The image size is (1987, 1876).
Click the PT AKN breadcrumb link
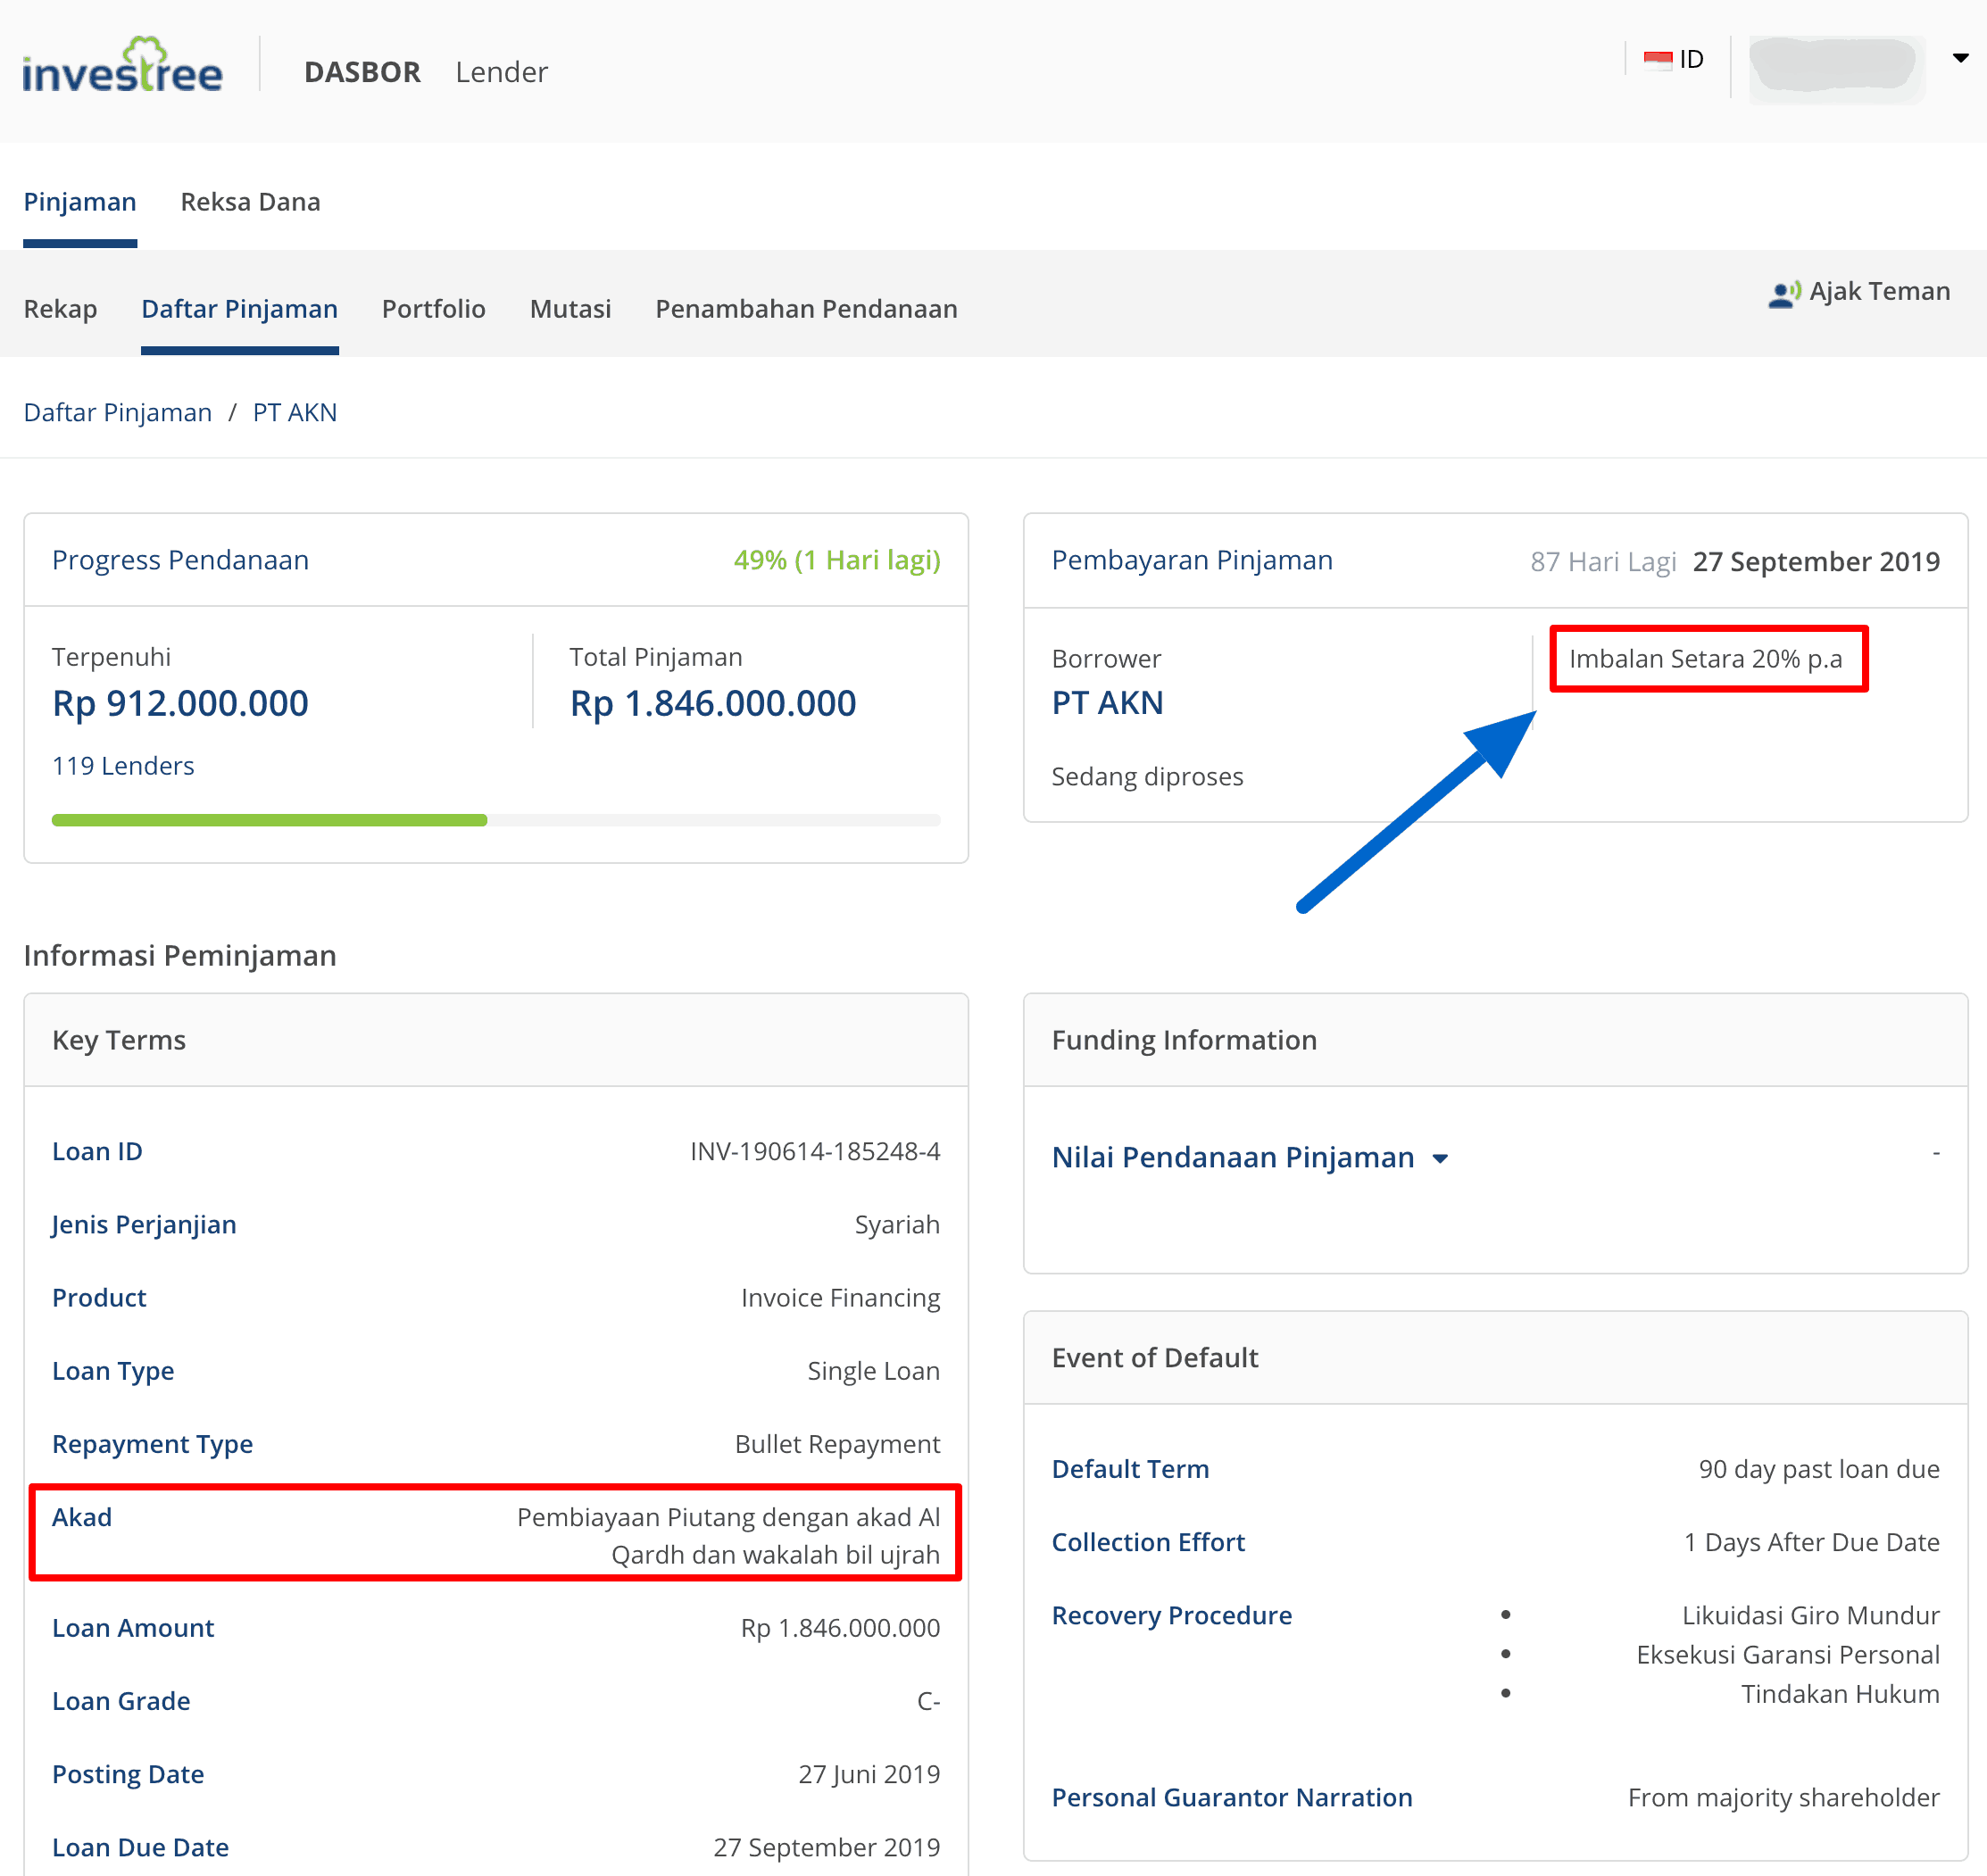(x=294, y=412)
